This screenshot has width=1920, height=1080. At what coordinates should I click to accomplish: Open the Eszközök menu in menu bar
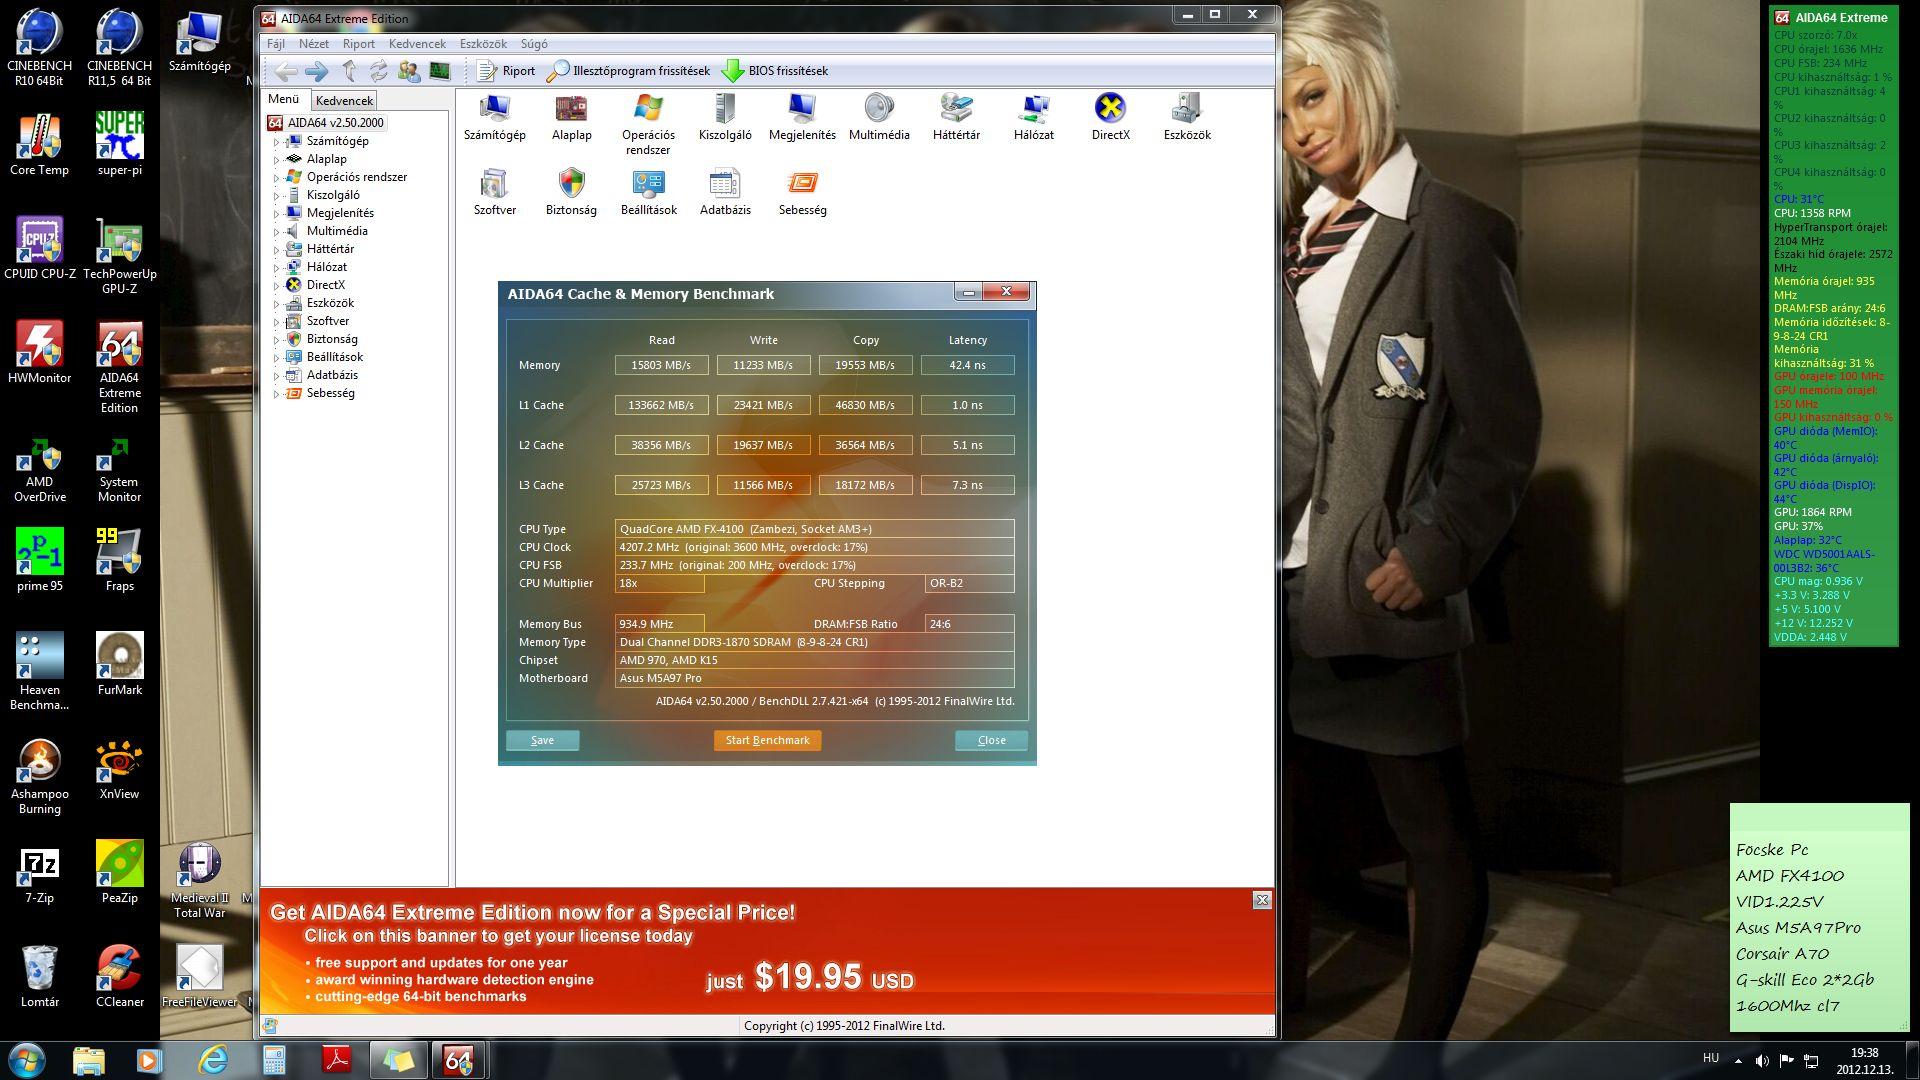pyautogui.click(x=483, y=44)
